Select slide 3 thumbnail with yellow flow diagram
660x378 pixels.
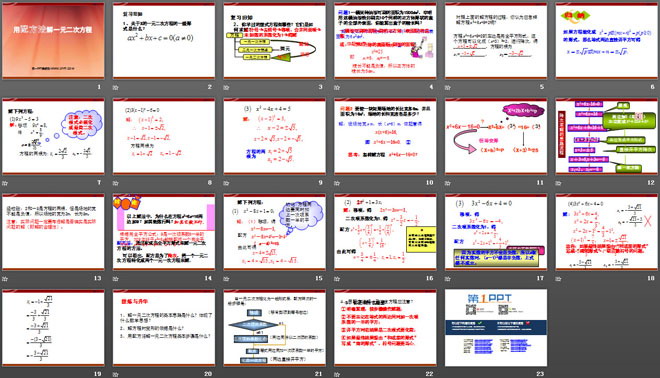click(274, 41)
